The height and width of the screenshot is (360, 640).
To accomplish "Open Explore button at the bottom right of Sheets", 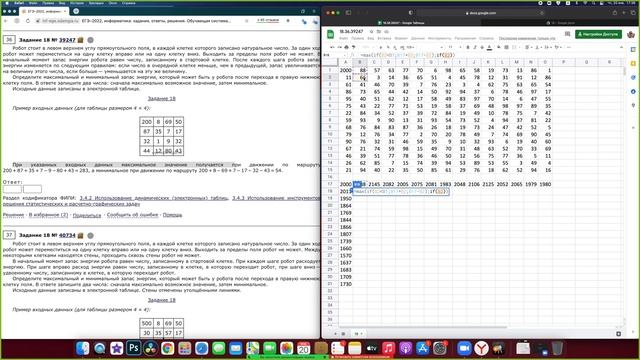I will point(618,333).
